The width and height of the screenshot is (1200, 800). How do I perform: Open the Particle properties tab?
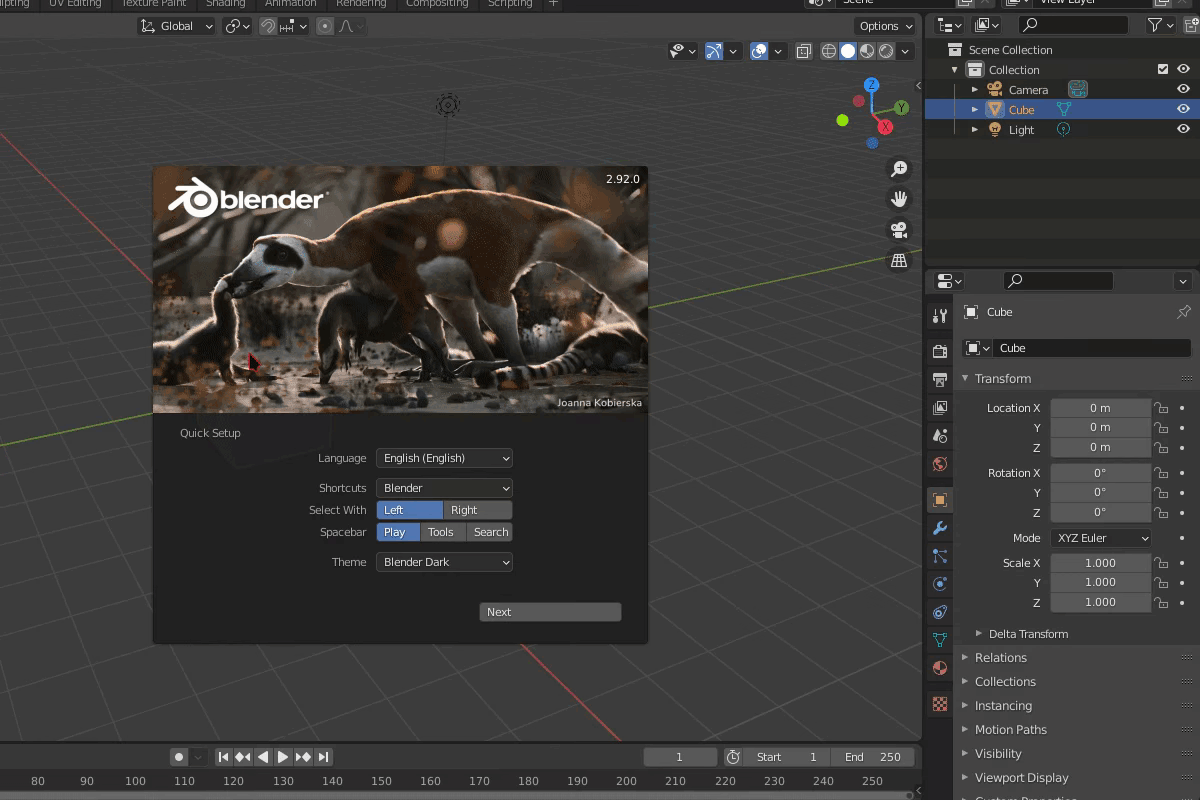[939, 555]
